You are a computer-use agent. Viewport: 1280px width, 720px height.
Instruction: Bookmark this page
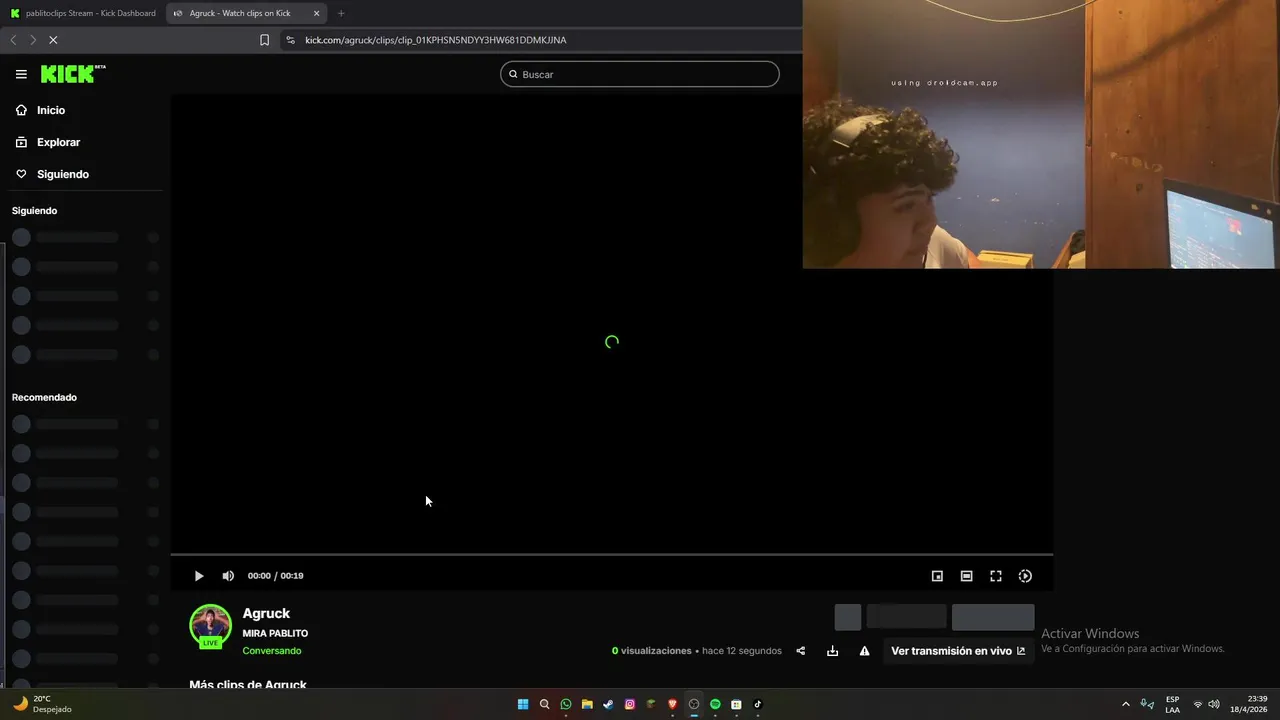pos(264,40)
